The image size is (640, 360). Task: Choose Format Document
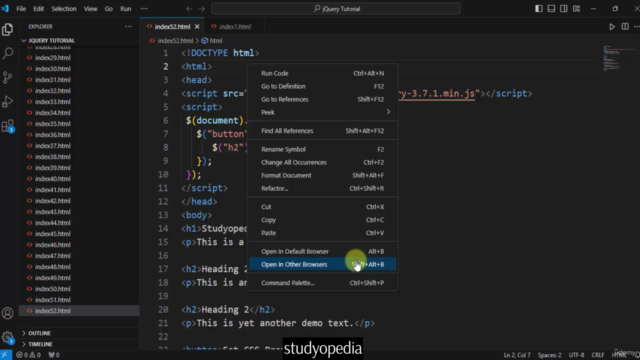pos(322,176)
